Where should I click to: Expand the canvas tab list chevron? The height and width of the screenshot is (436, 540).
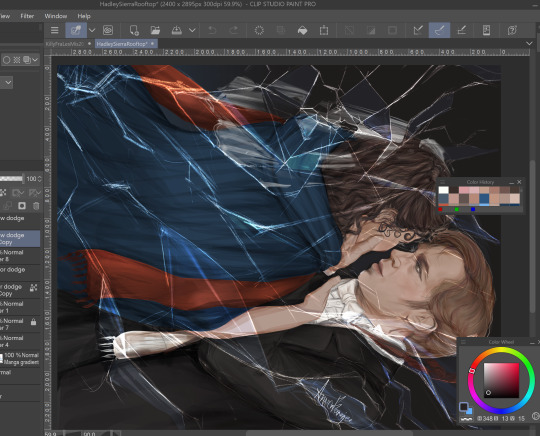click(529, 43)
